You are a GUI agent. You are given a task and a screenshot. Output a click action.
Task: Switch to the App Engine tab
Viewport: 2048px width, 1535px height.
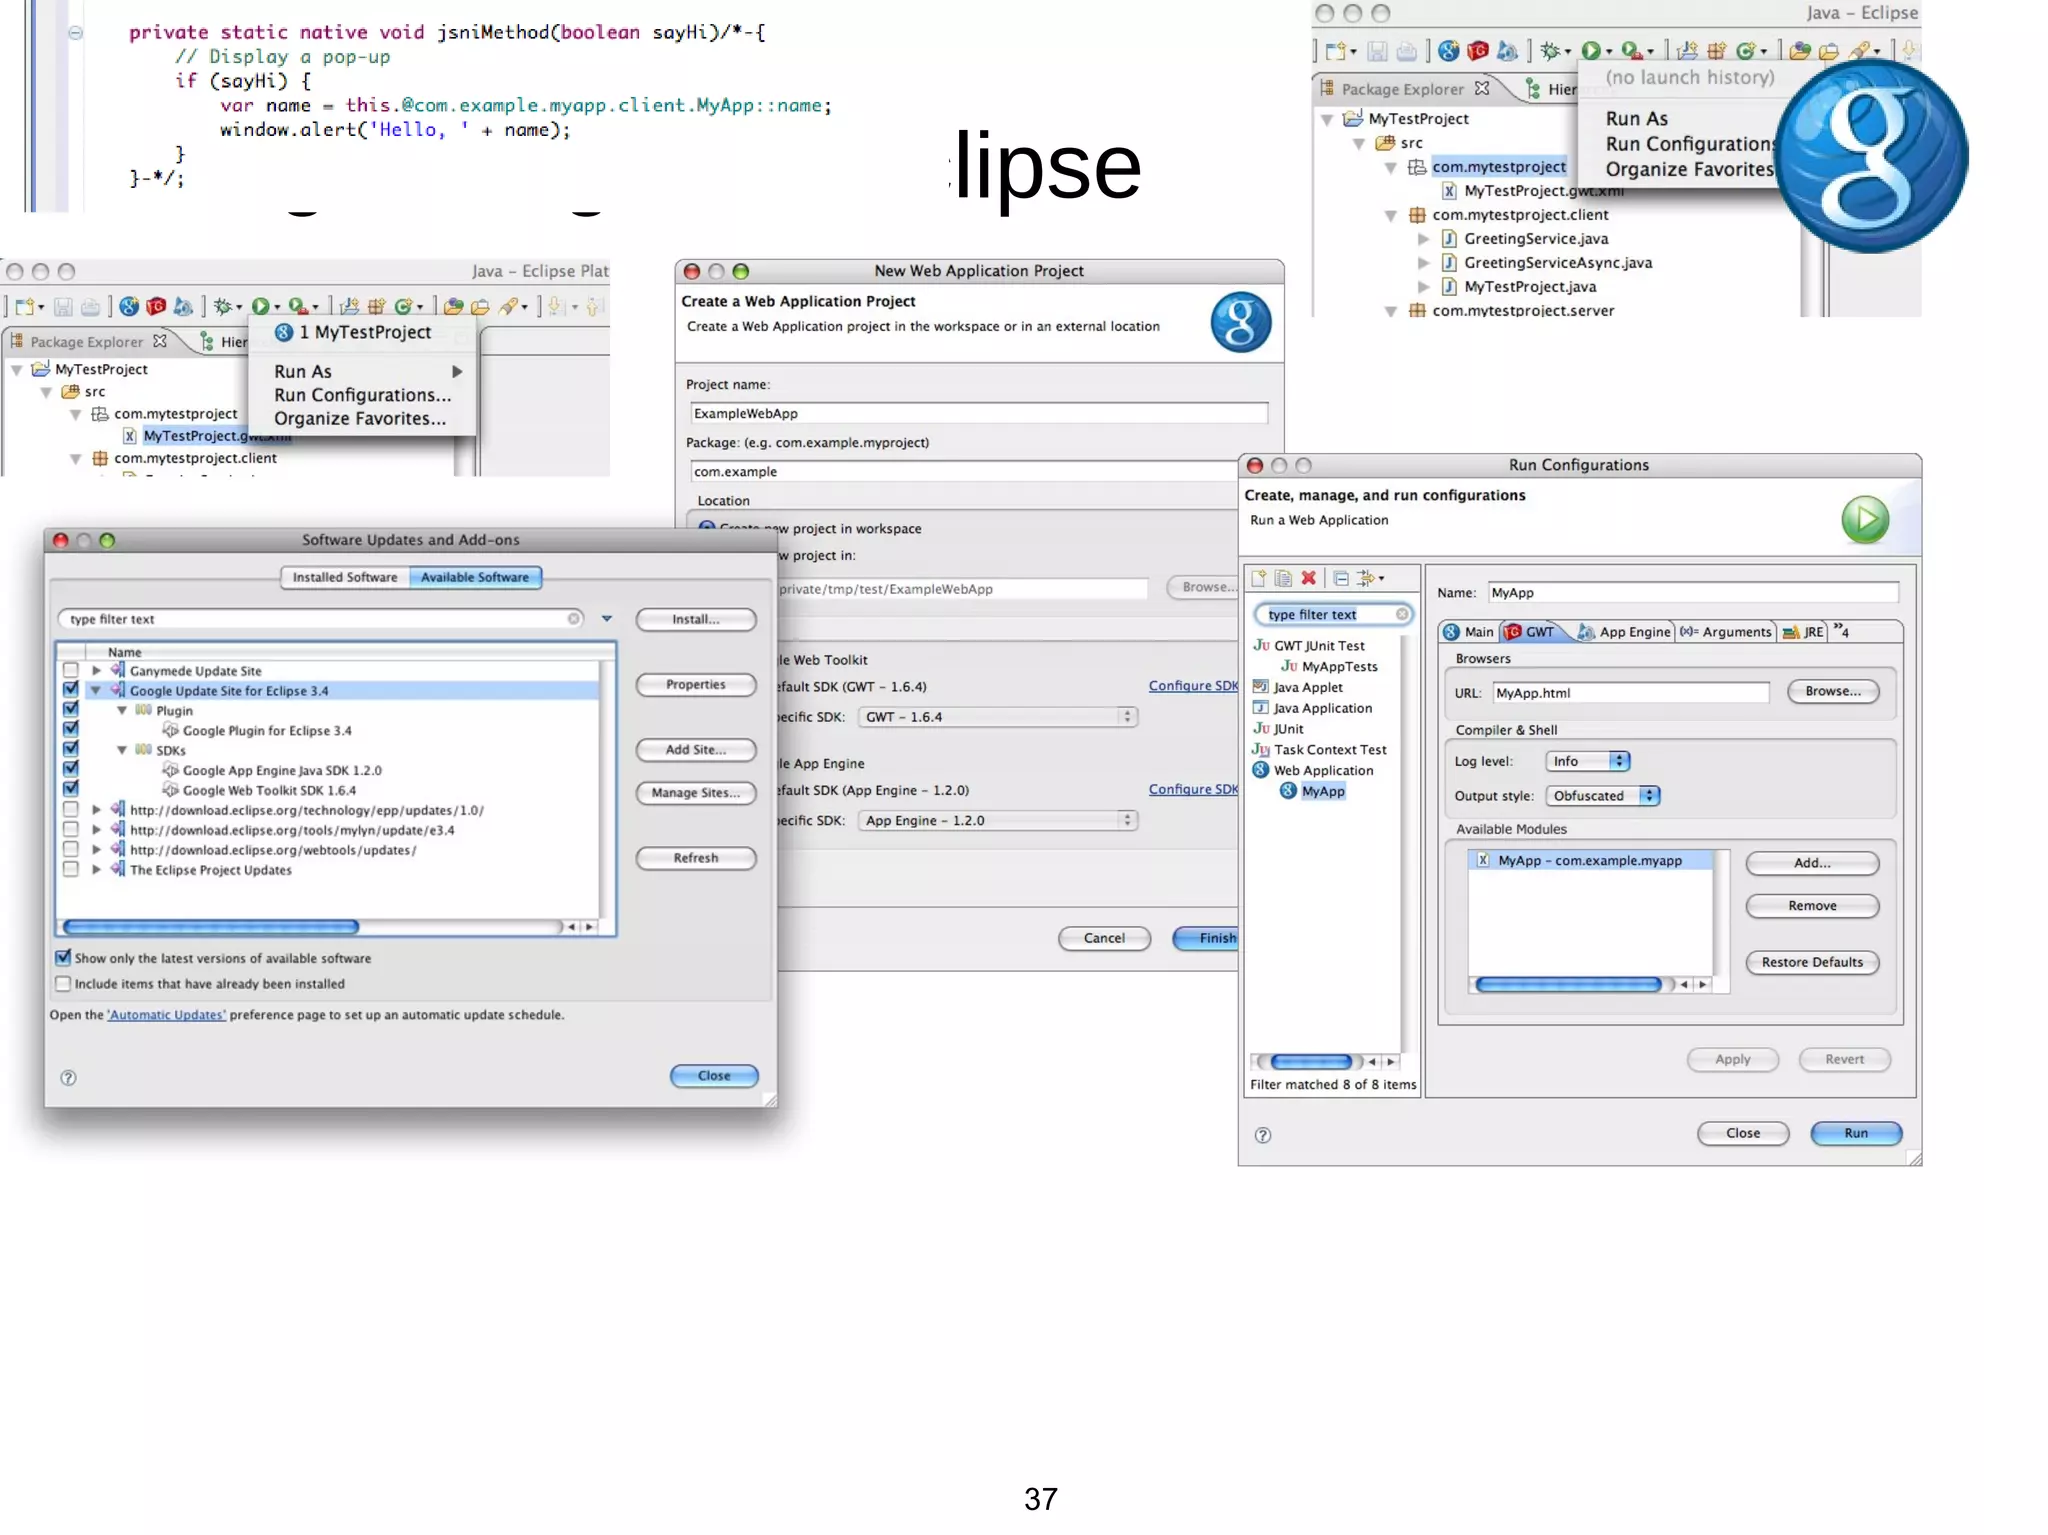click(1623, 631)
